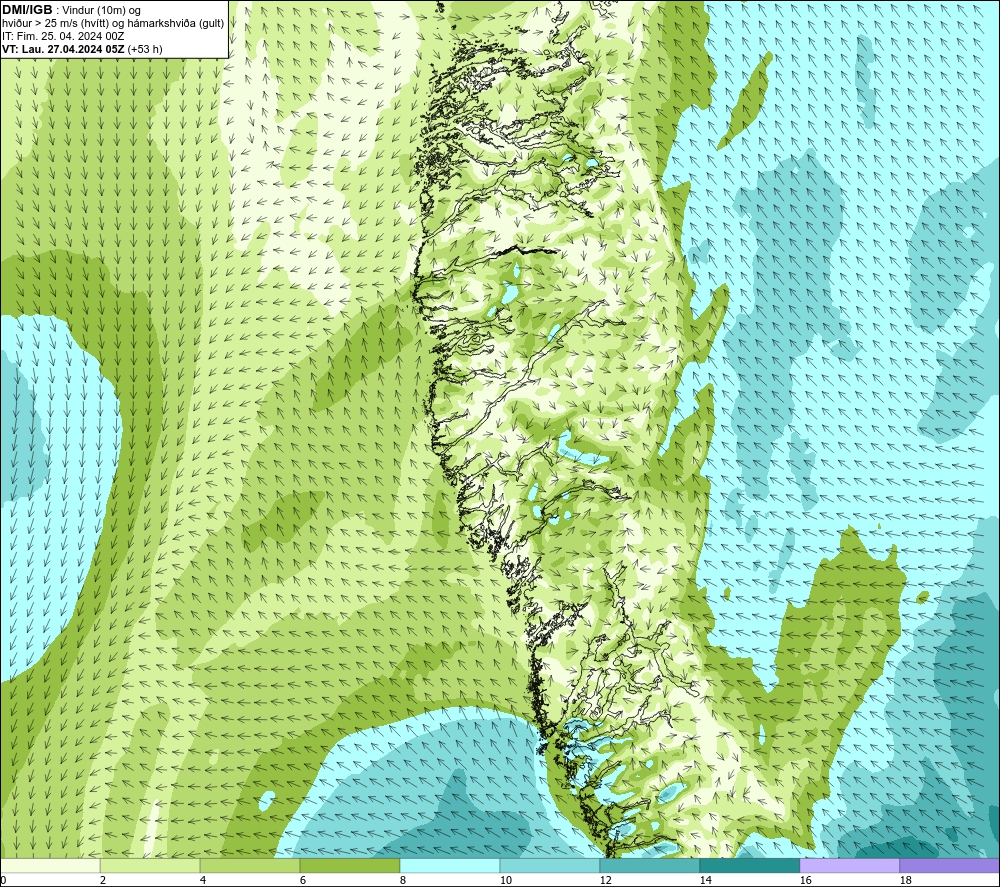Click the 12–14 m/s darker teal legend swatch
The image size is (1000, 887).
[x=649, y=865]
